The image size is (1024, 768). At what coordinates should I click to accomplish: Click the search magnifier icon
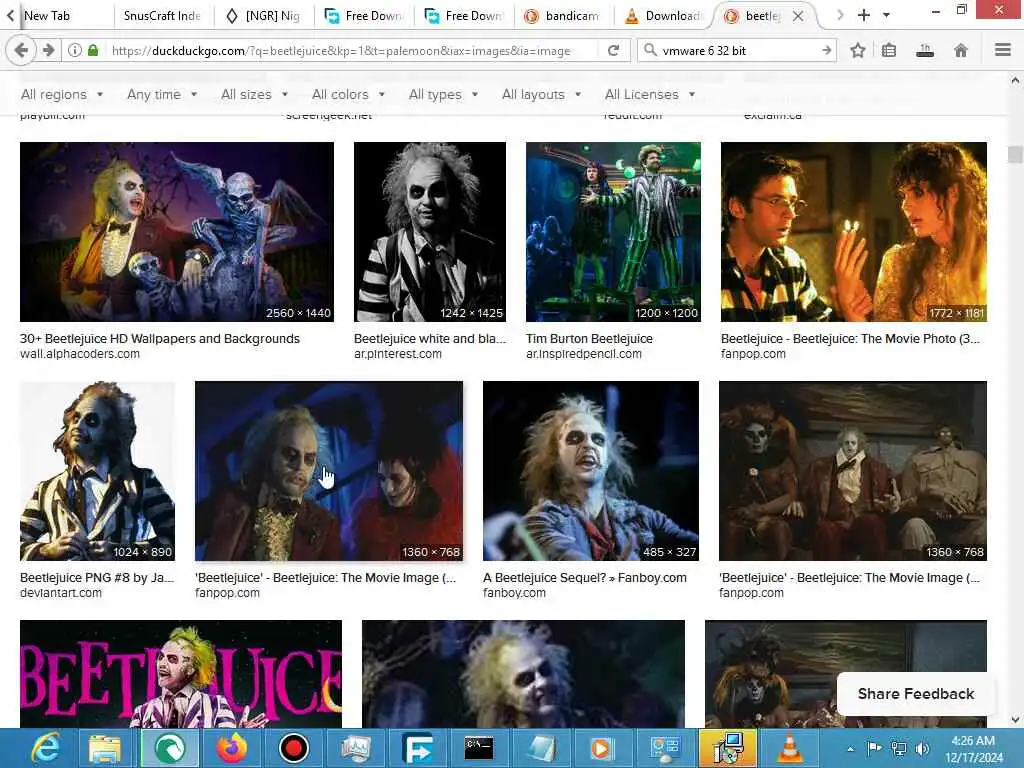pyautogui.click(x=650, y=50)
